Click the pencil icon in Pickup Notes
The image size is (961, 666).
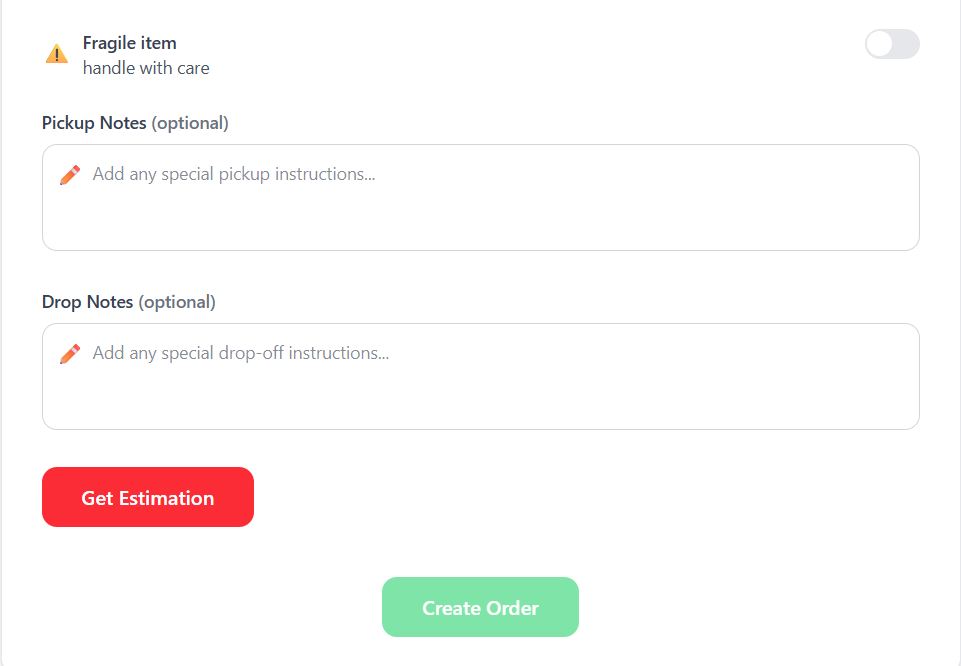pos(70,175)
